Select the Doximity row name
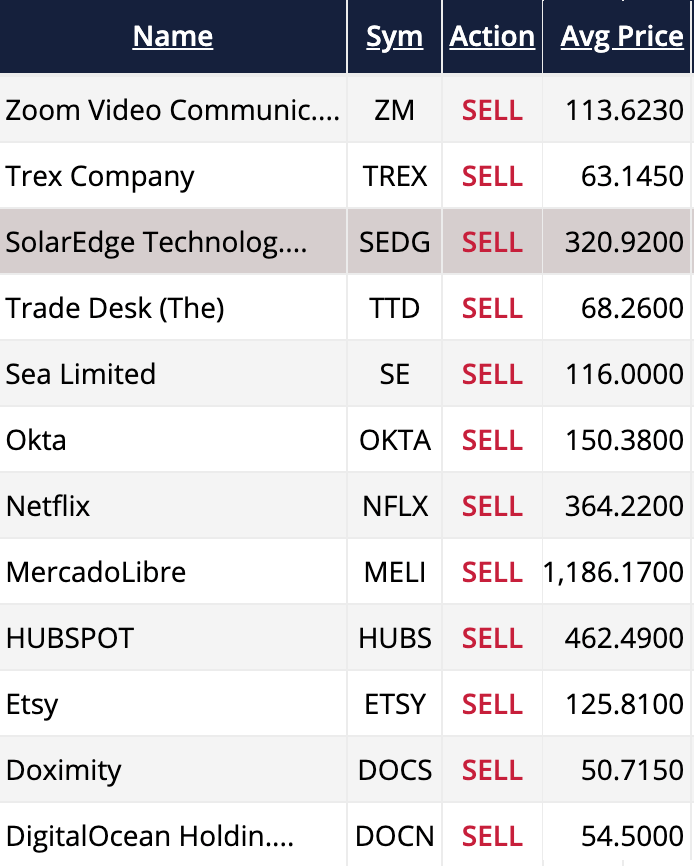This screenshot has width=694, height=866. 63,770
